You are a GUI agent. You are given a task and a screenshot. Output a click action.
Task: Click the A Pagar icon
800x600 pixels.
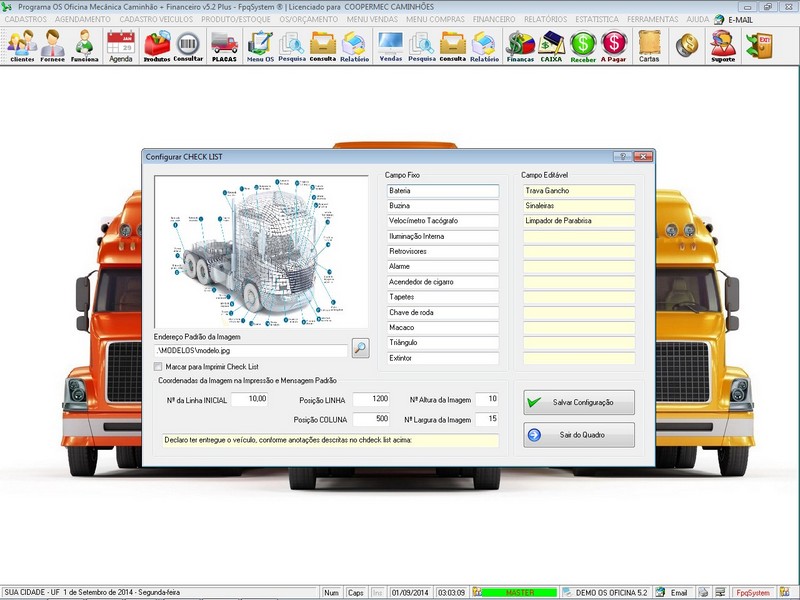click(614, 45)
